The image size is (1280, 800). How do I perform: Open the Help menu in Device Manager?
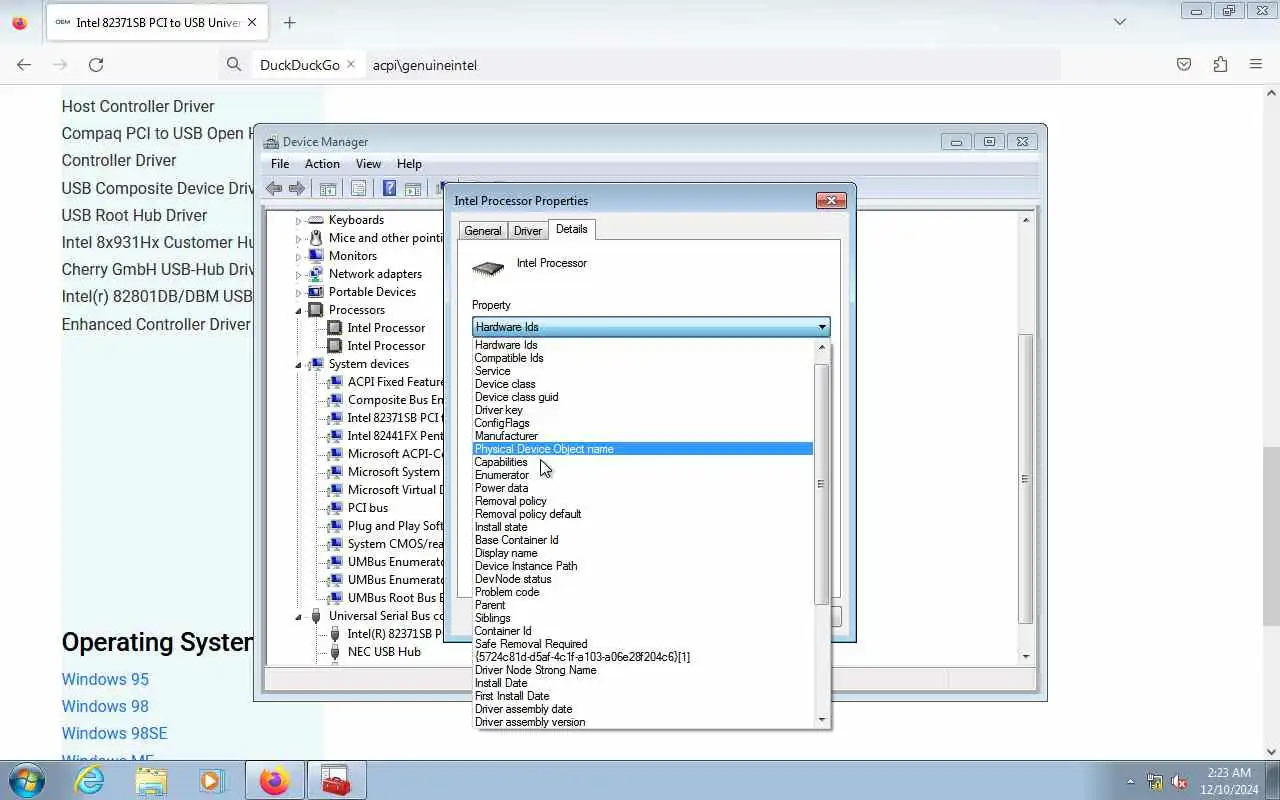[x=409, y=164]
